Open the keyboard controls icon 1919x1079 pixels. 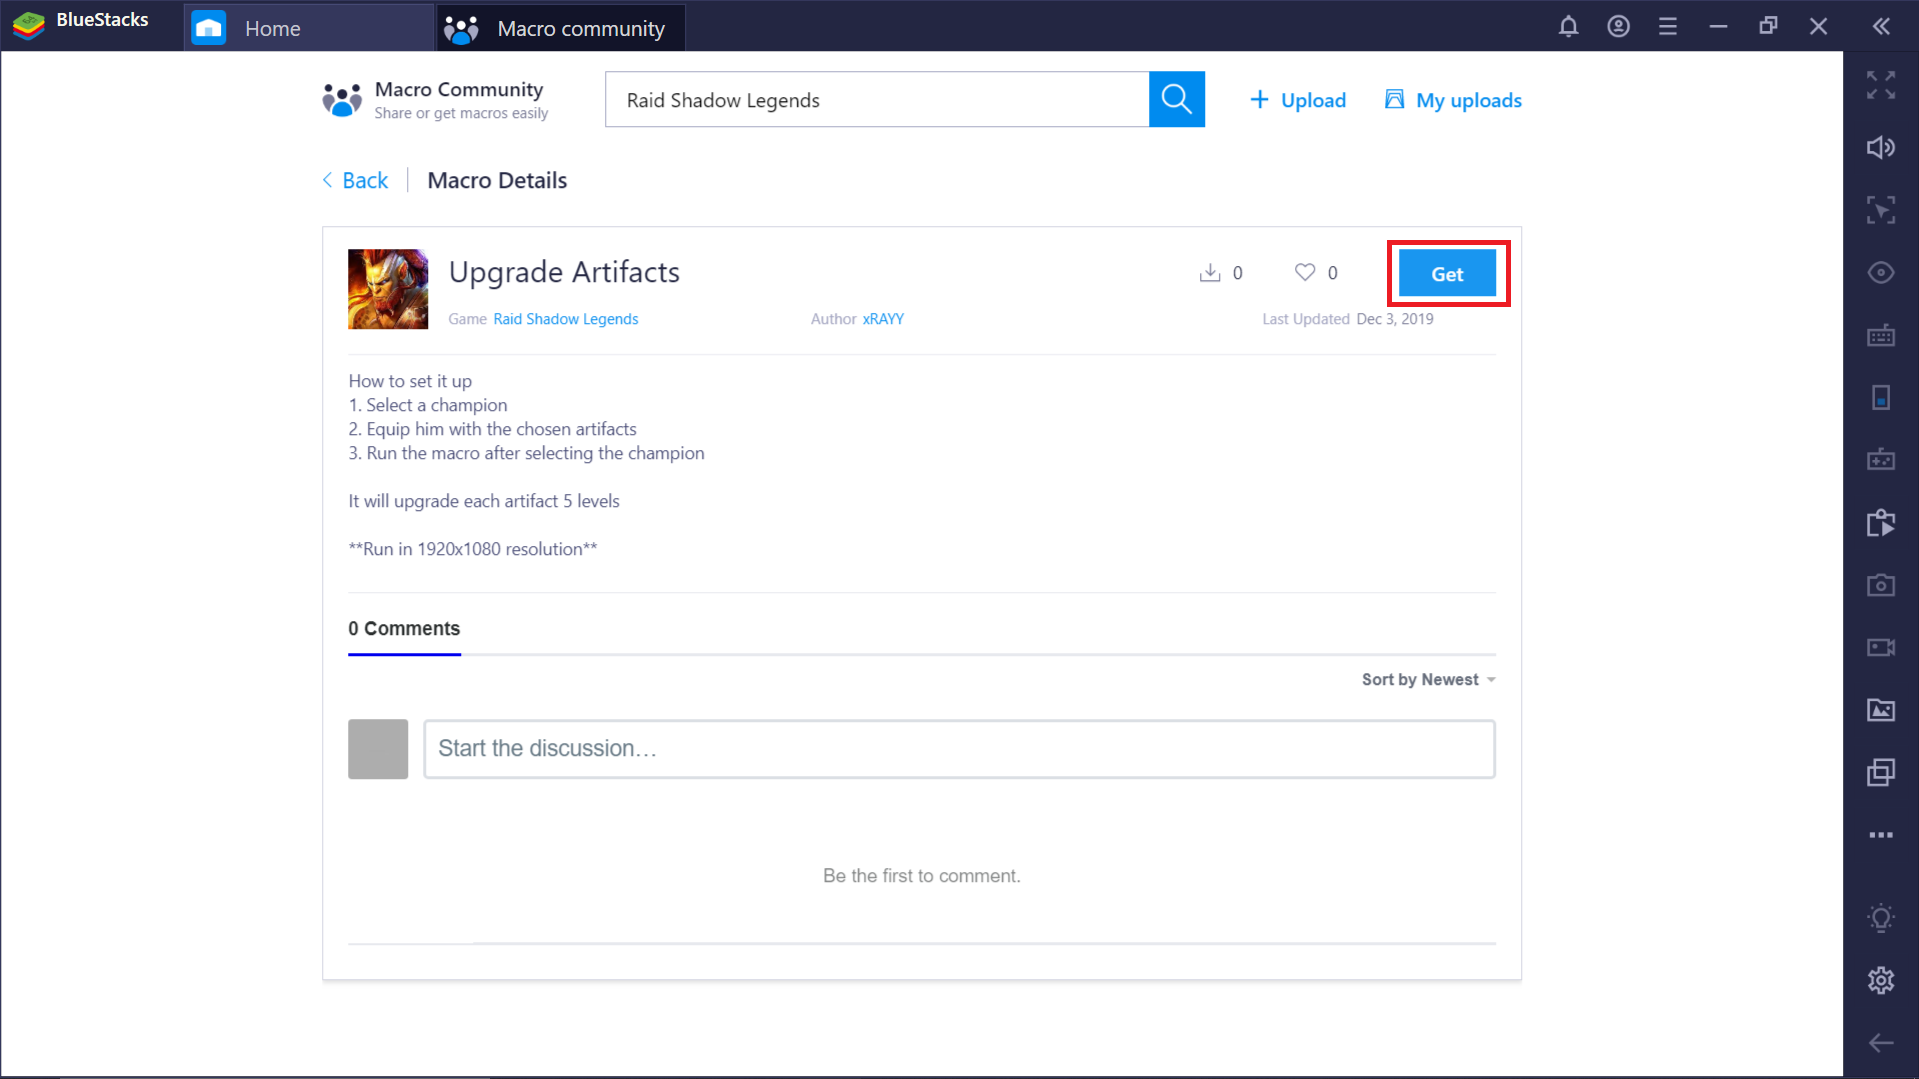(x=1881, y=335)
